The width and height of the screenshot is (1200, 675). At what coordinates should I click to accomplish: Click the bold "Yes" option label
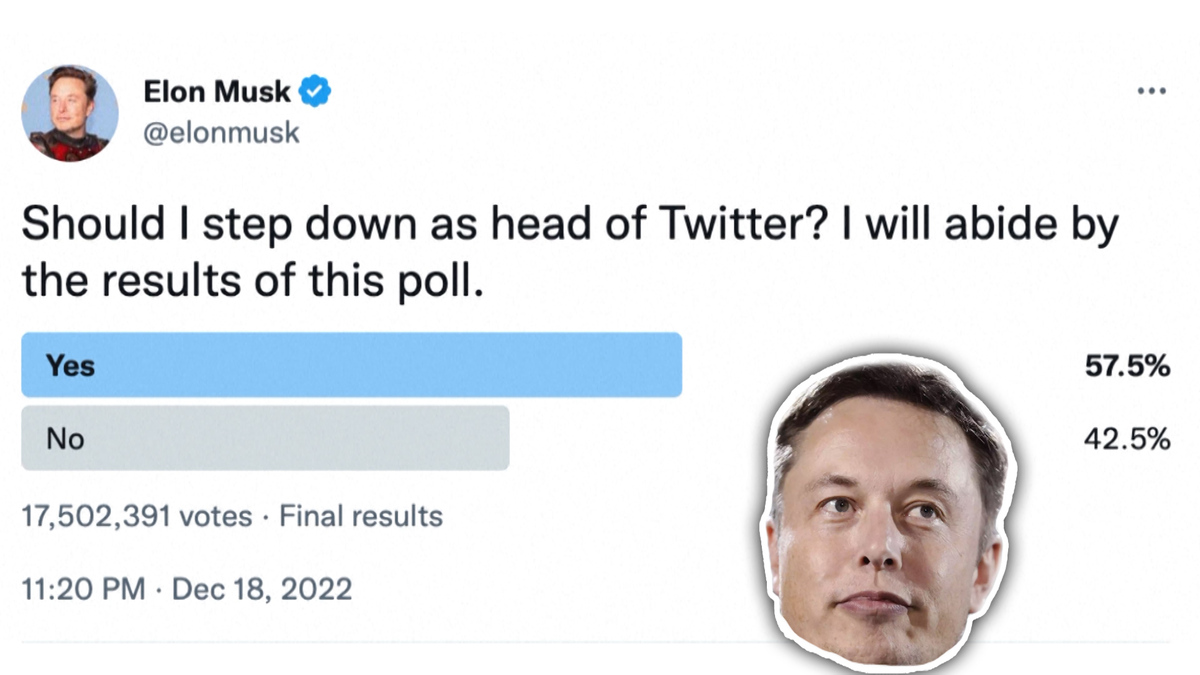70,366
